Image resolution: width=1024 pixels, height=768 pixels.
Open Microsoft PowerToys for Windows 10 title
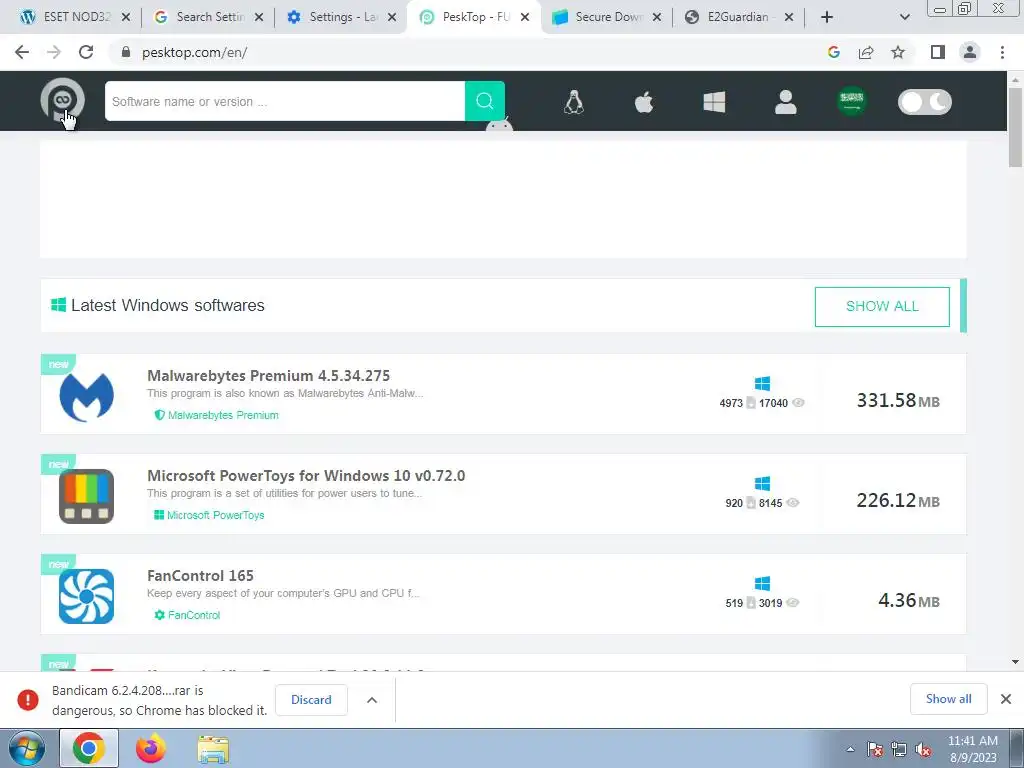306,475
